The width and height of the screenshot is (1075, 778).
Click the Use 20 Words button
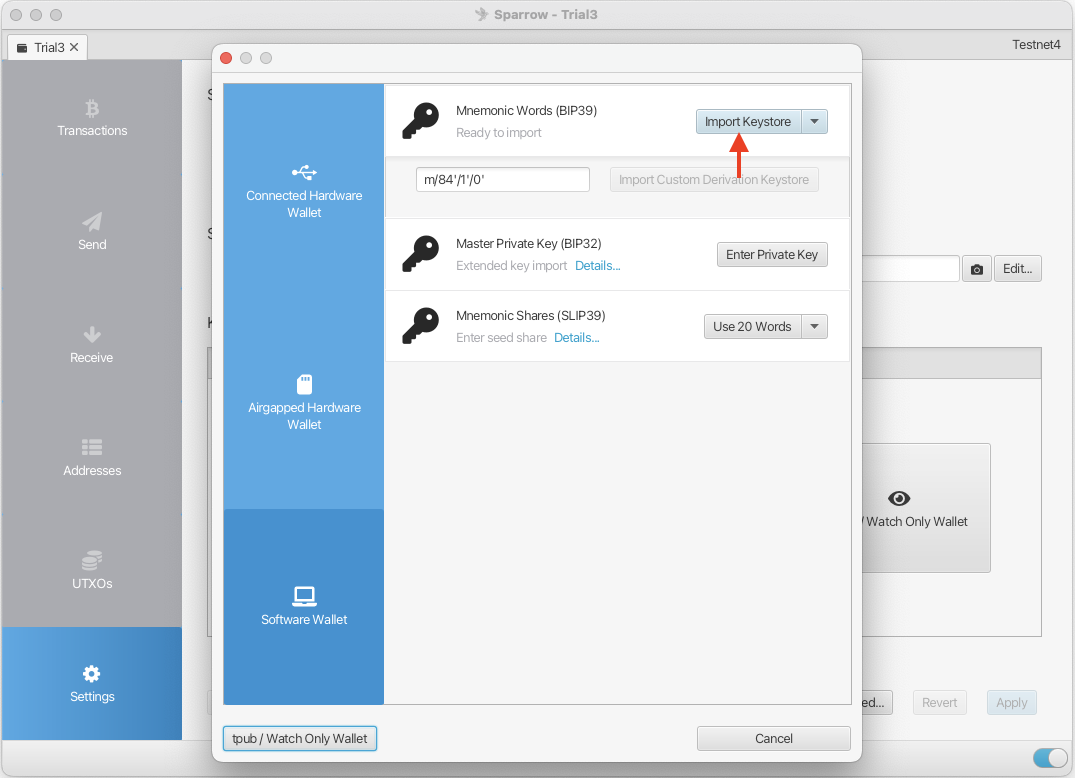pos(752,326)
